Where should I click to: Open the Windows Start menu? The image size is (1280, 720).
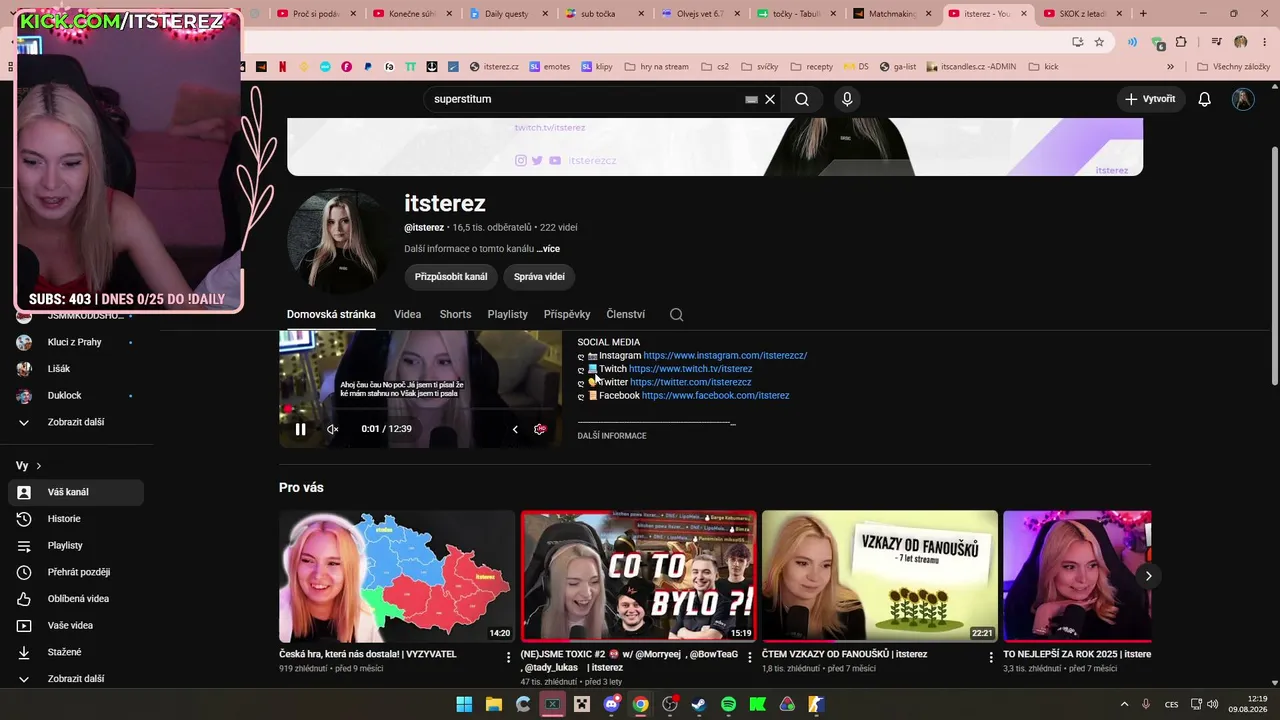tap(464, 704)
